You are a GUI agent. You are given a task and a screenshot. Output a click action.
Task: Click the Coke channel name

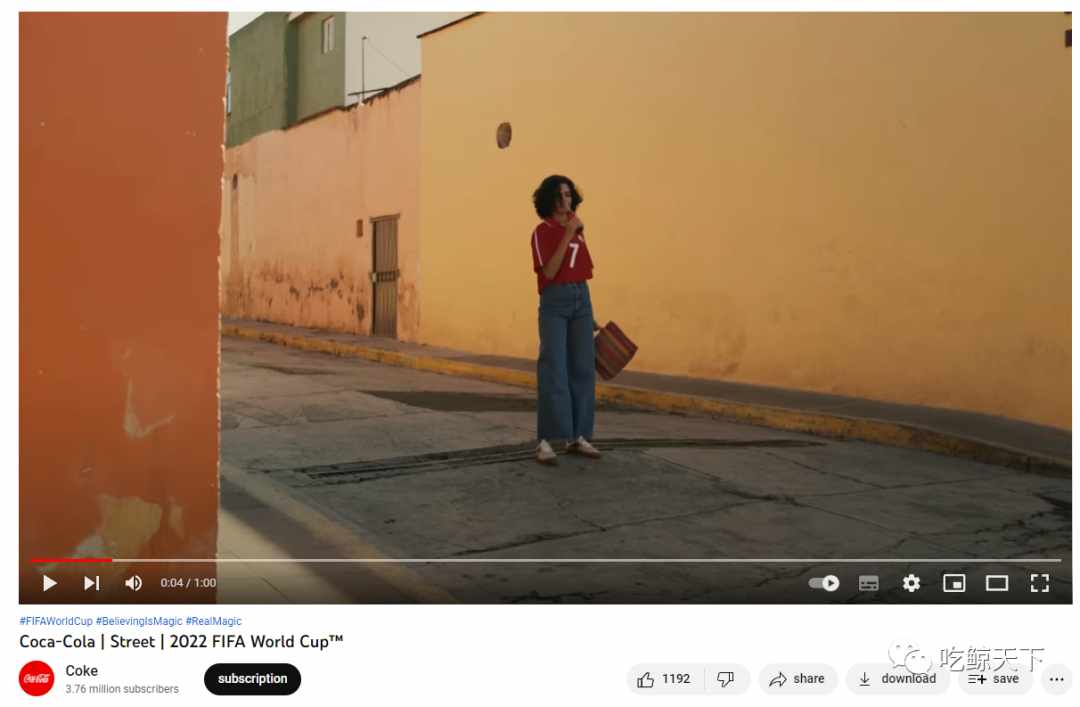(81, 670)
